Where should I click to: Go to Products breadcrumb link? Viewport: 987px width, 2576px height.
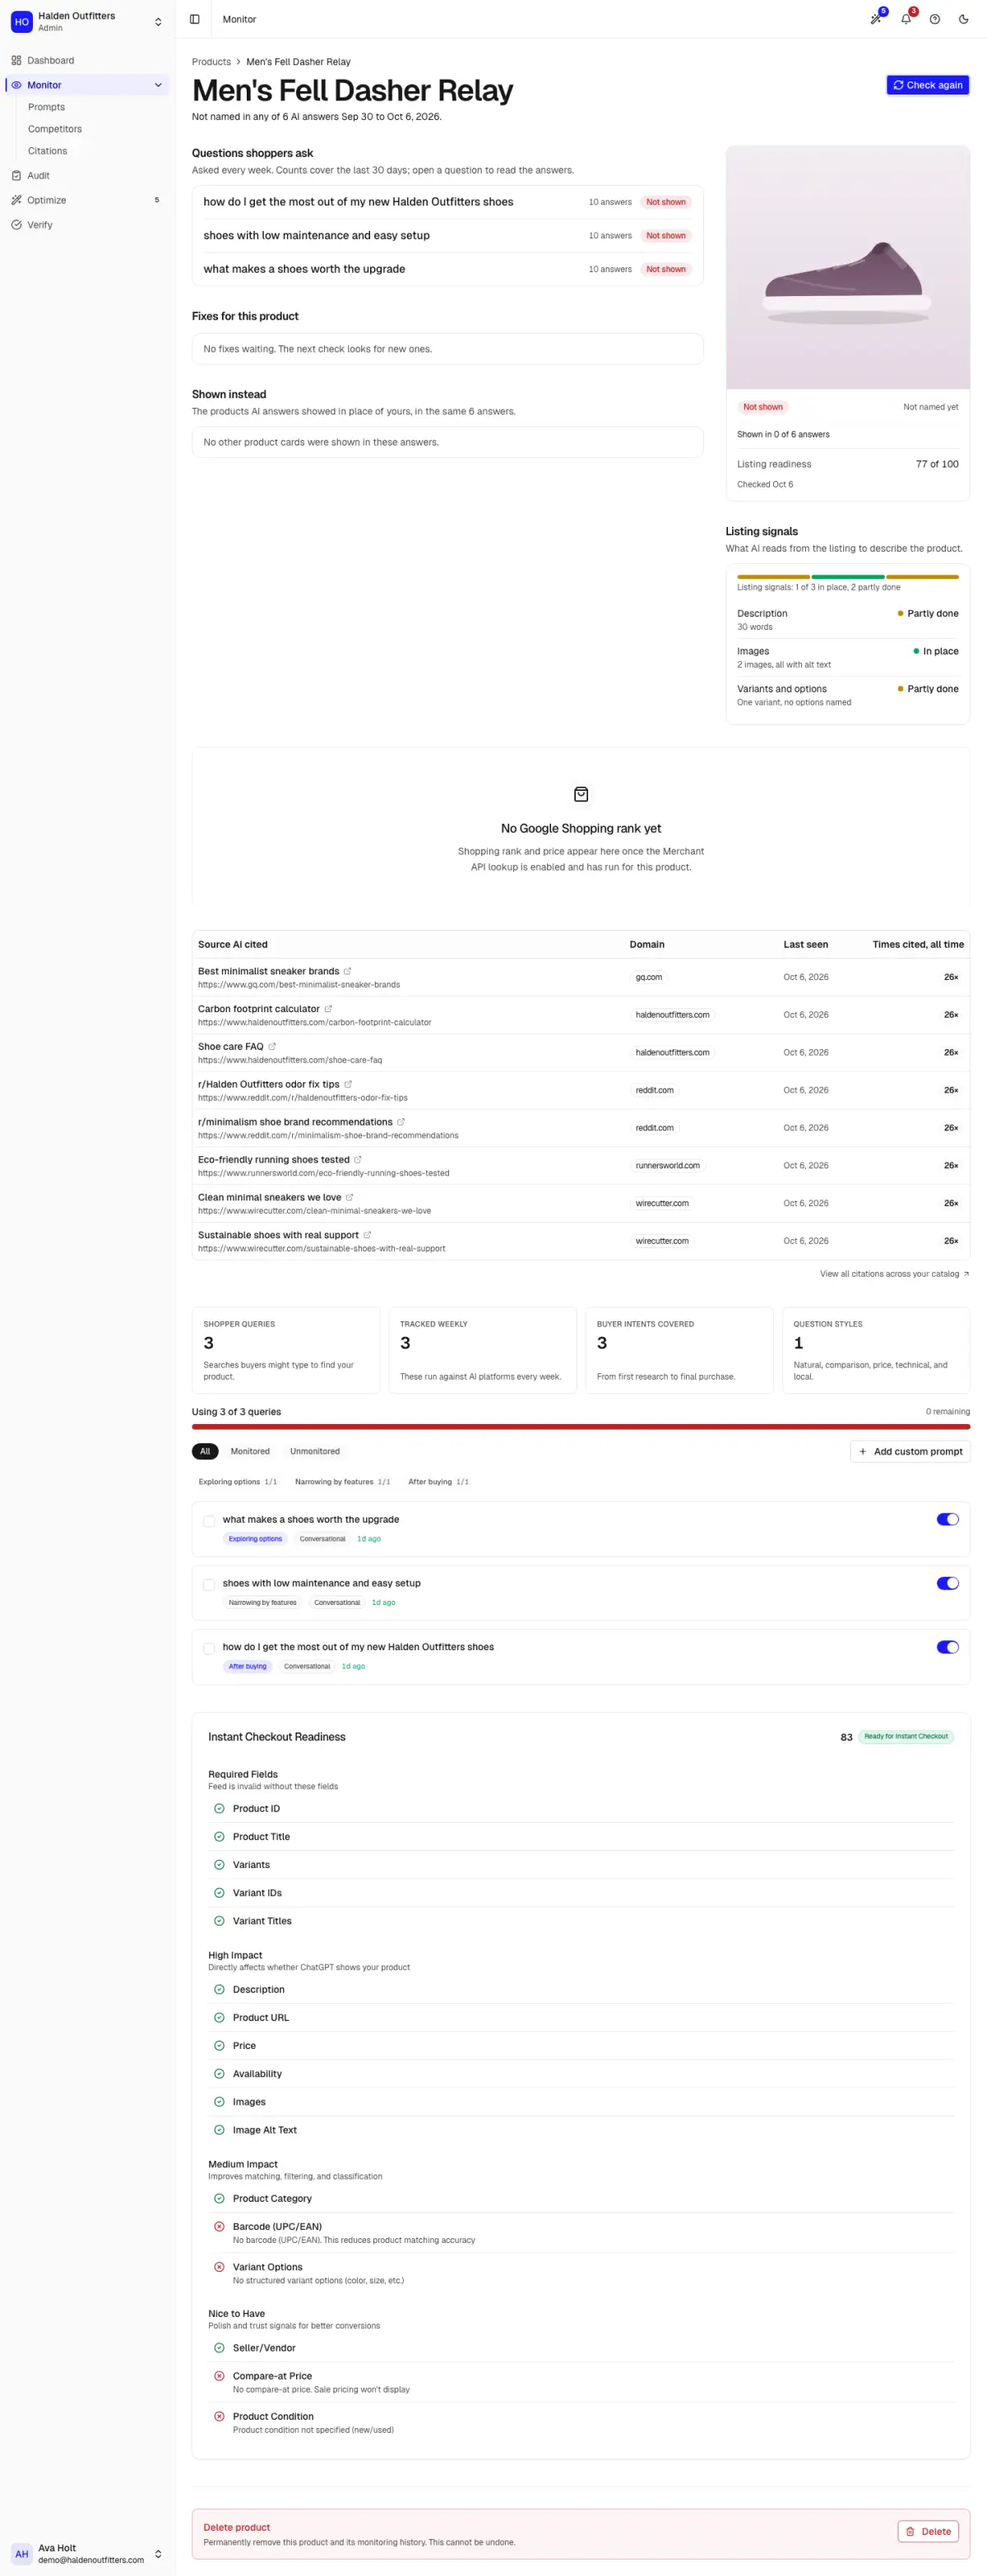click(211, 62)
